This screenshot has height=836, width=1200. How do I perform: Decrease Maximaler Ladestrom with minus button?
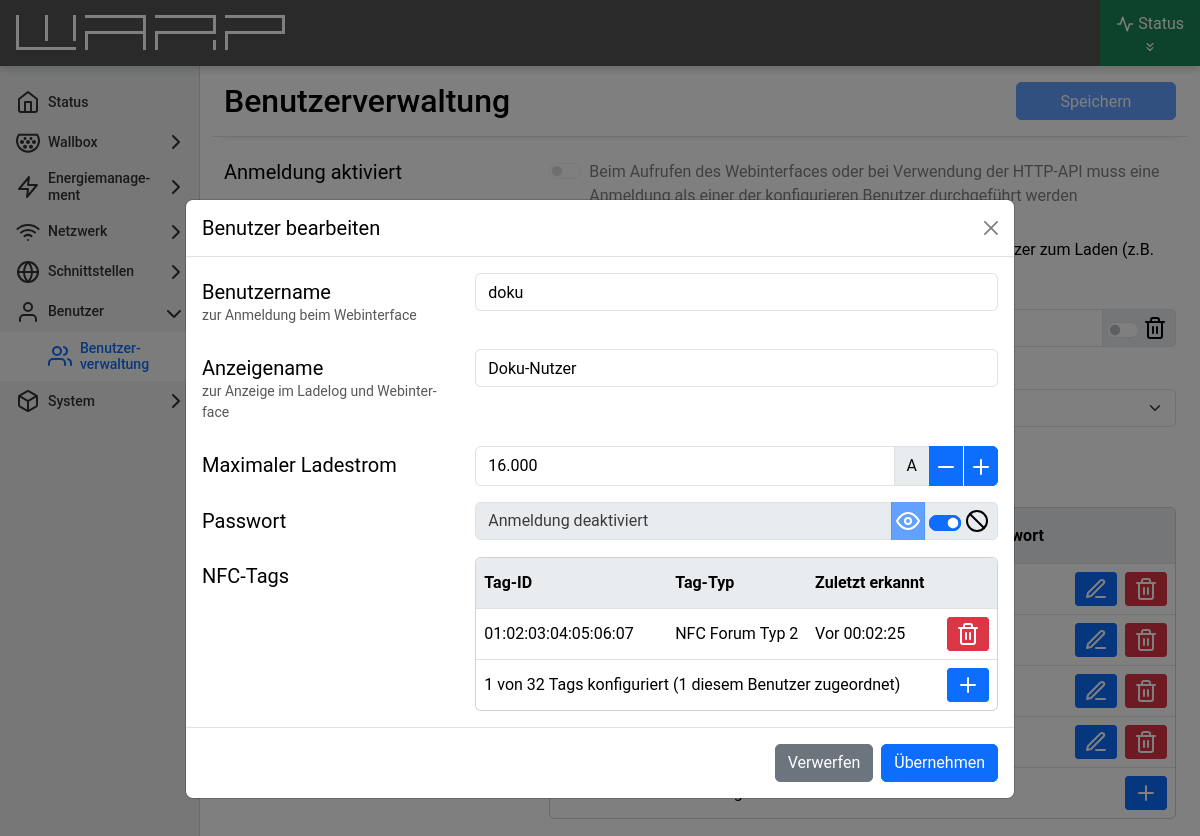tap(946, 466)
